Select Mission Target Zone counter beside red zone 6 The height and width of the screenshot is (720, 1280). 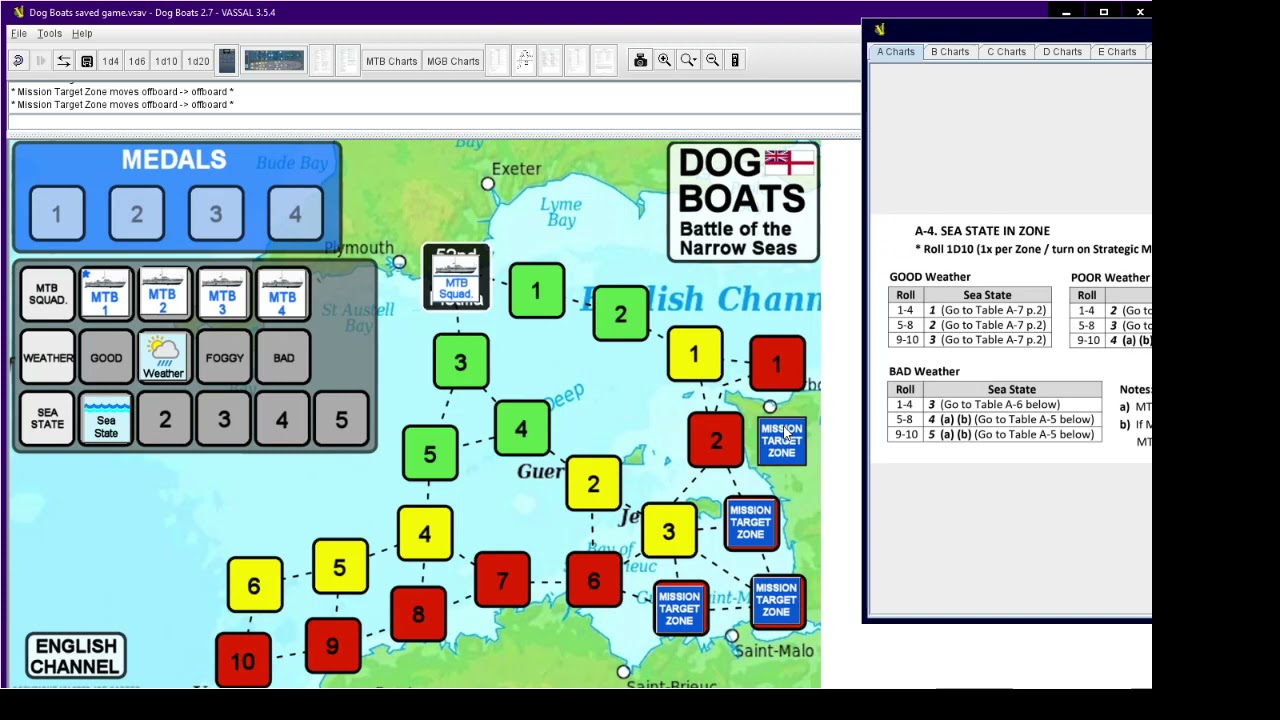680,608
